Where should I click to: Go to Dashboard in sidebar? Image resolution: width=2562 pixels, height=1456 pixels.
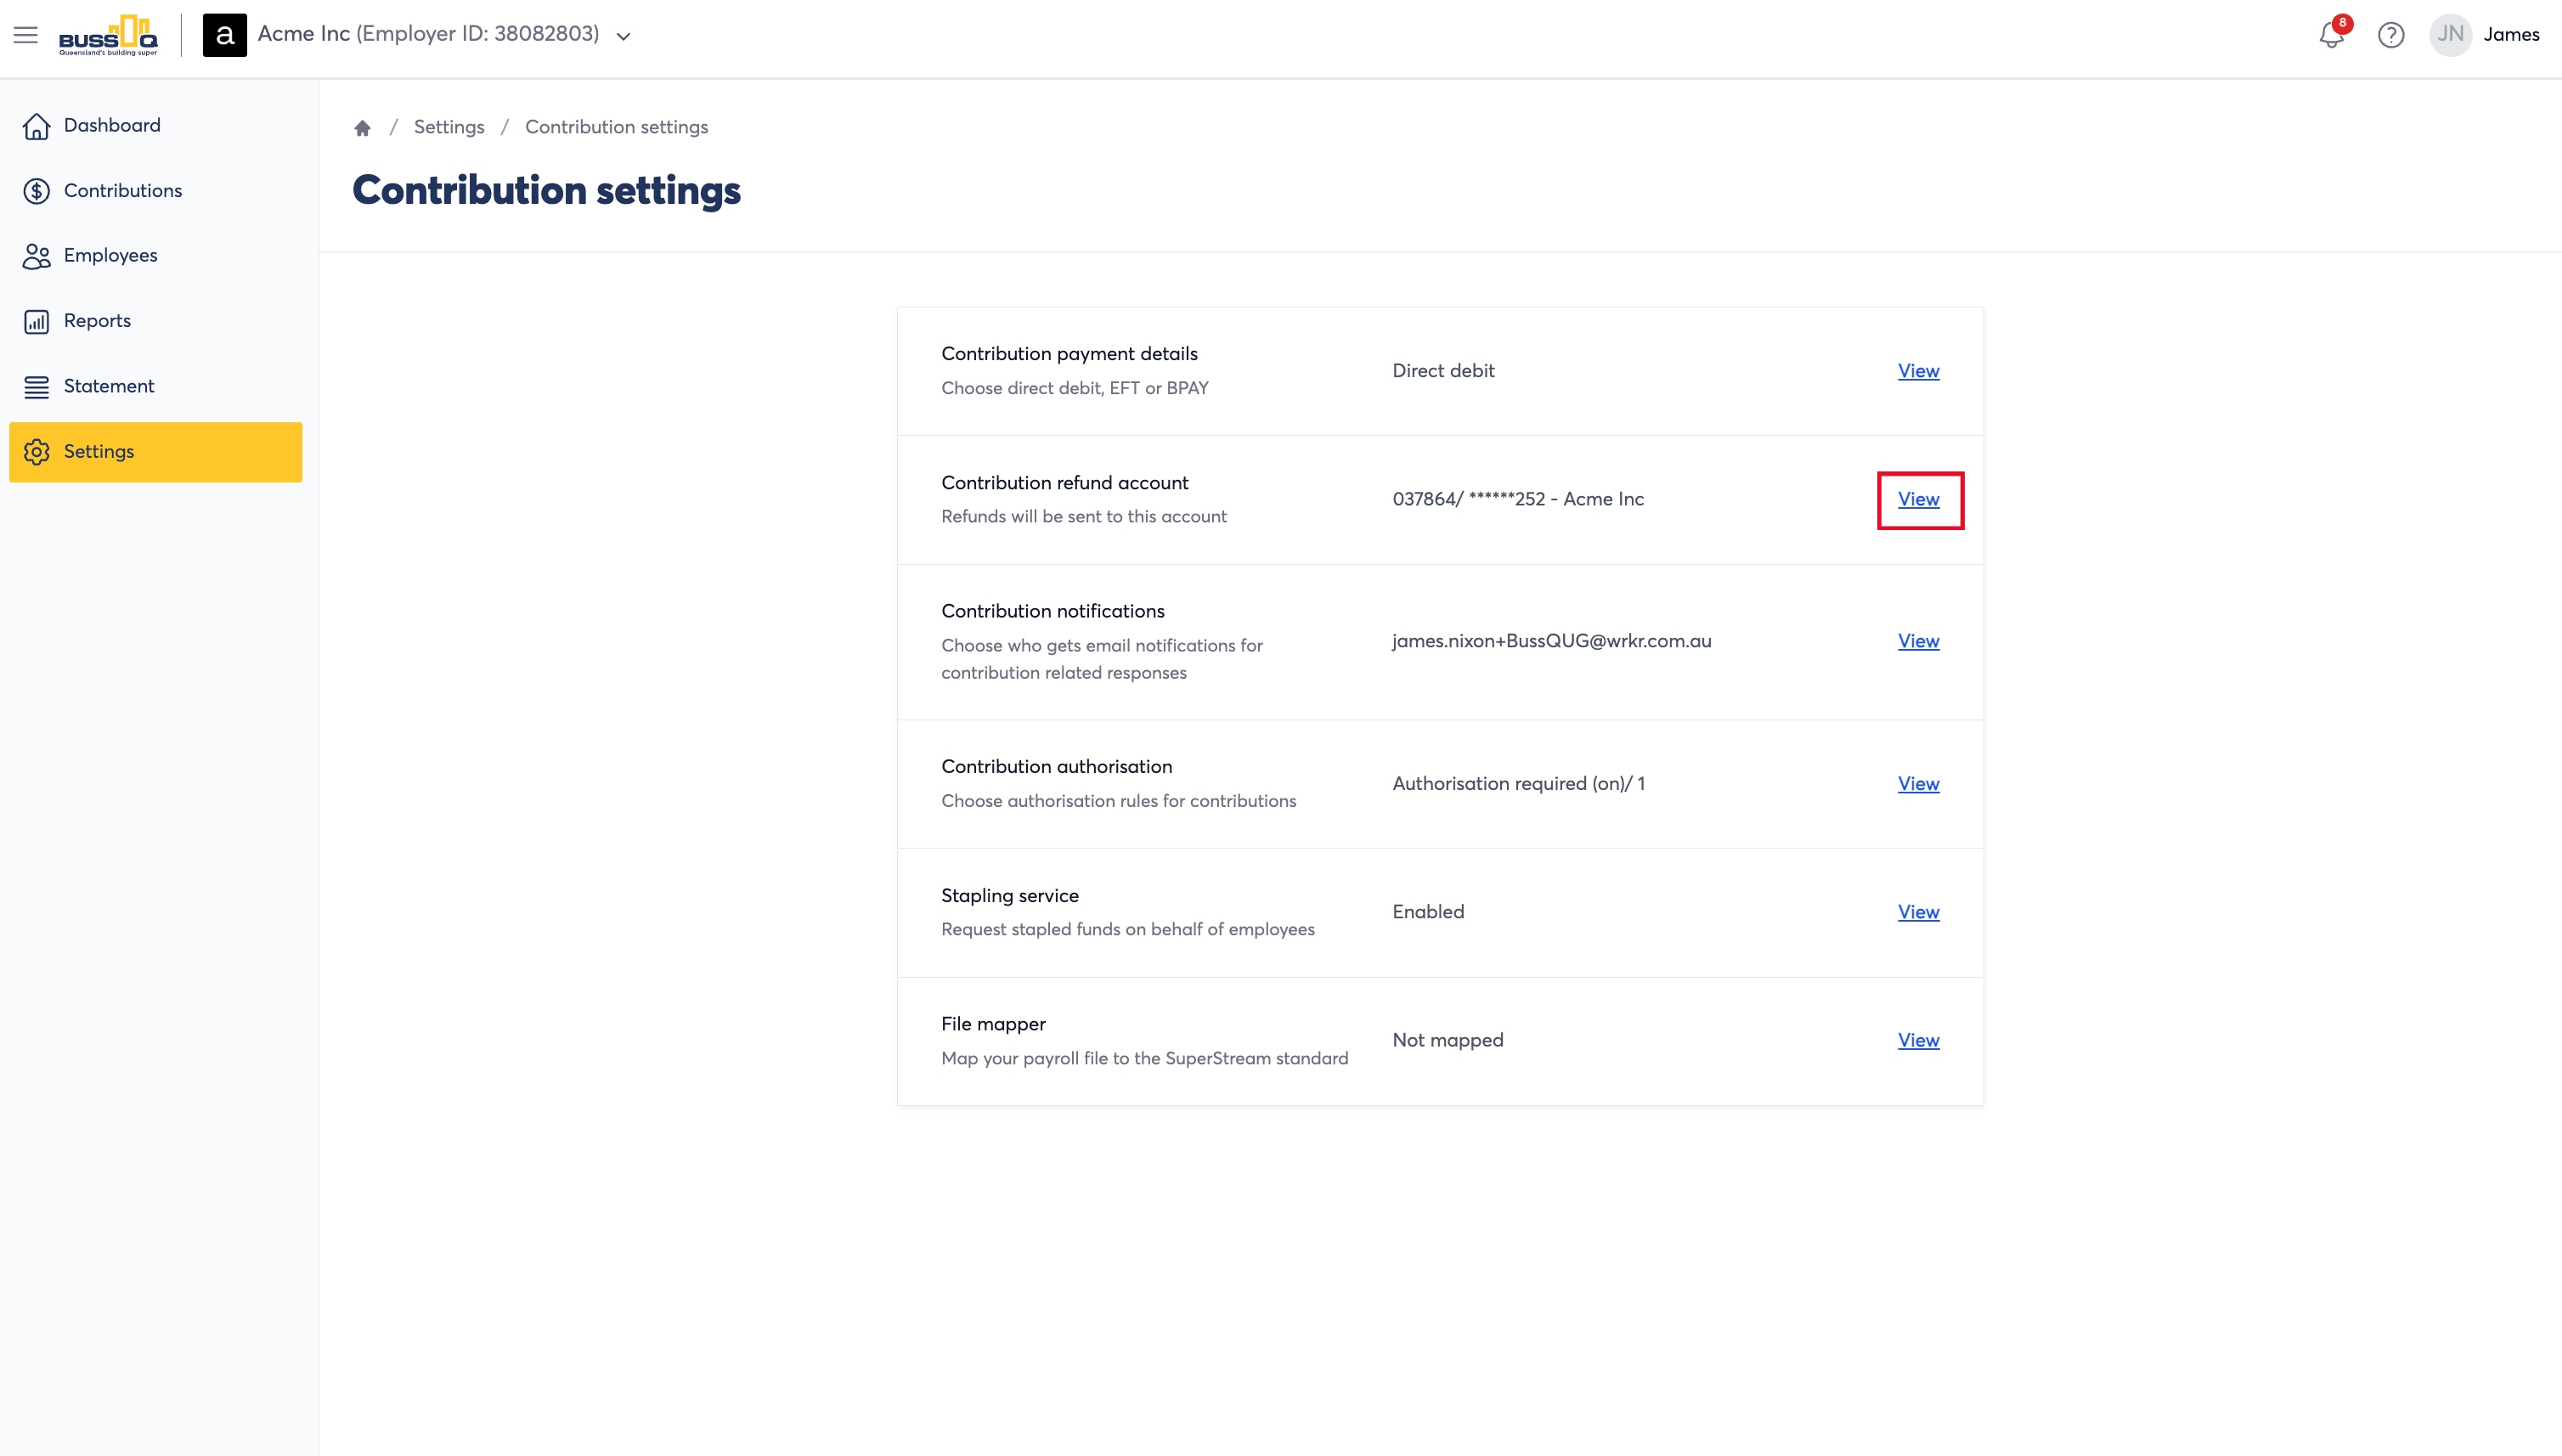click(x=156, y=126)
